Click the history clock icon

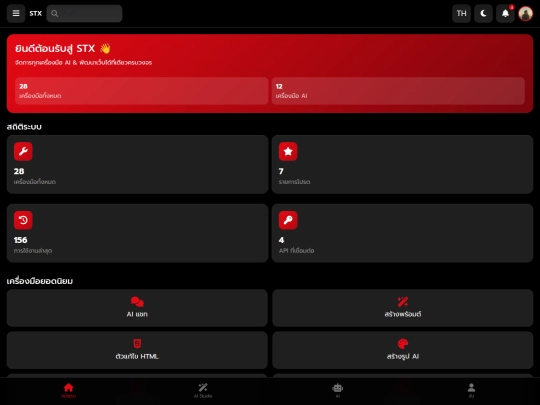click(x=23, y=220)
